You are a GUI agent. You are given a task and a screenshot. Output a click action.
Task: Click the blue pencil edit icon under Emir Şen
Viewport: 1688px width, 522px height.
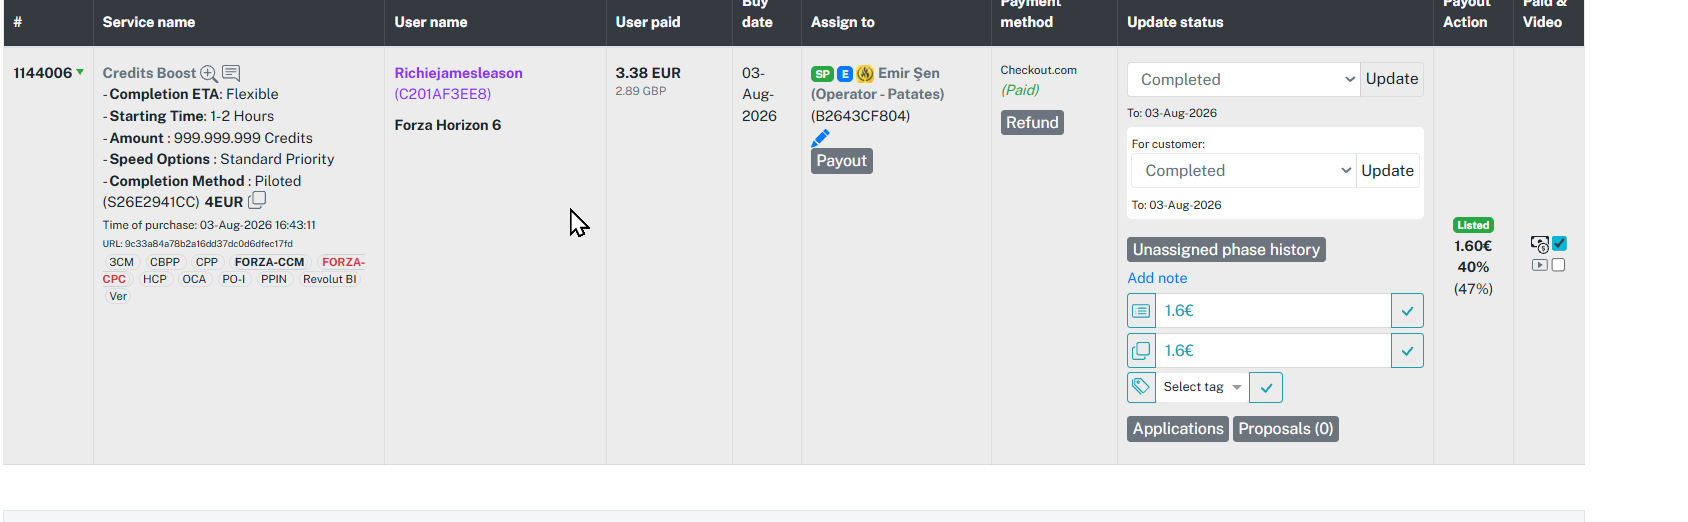point(820,138)
